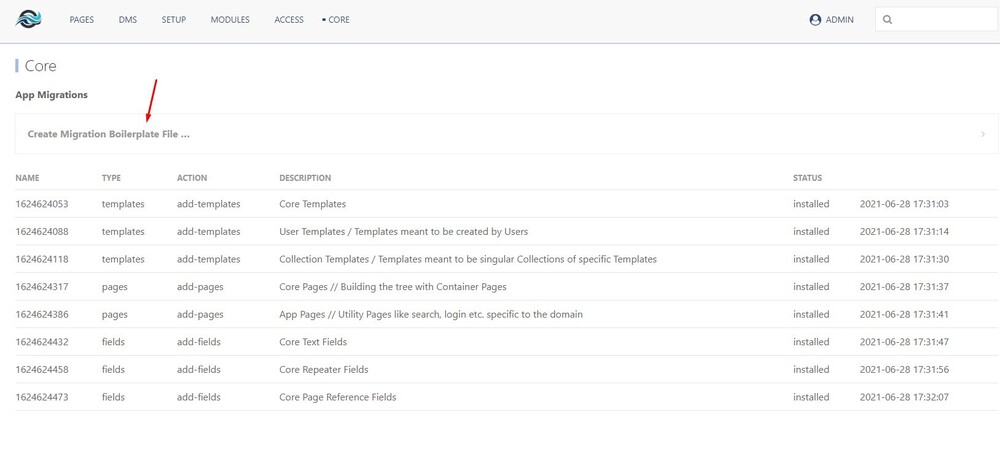Click the ADMIN user link

coord(839,19)
